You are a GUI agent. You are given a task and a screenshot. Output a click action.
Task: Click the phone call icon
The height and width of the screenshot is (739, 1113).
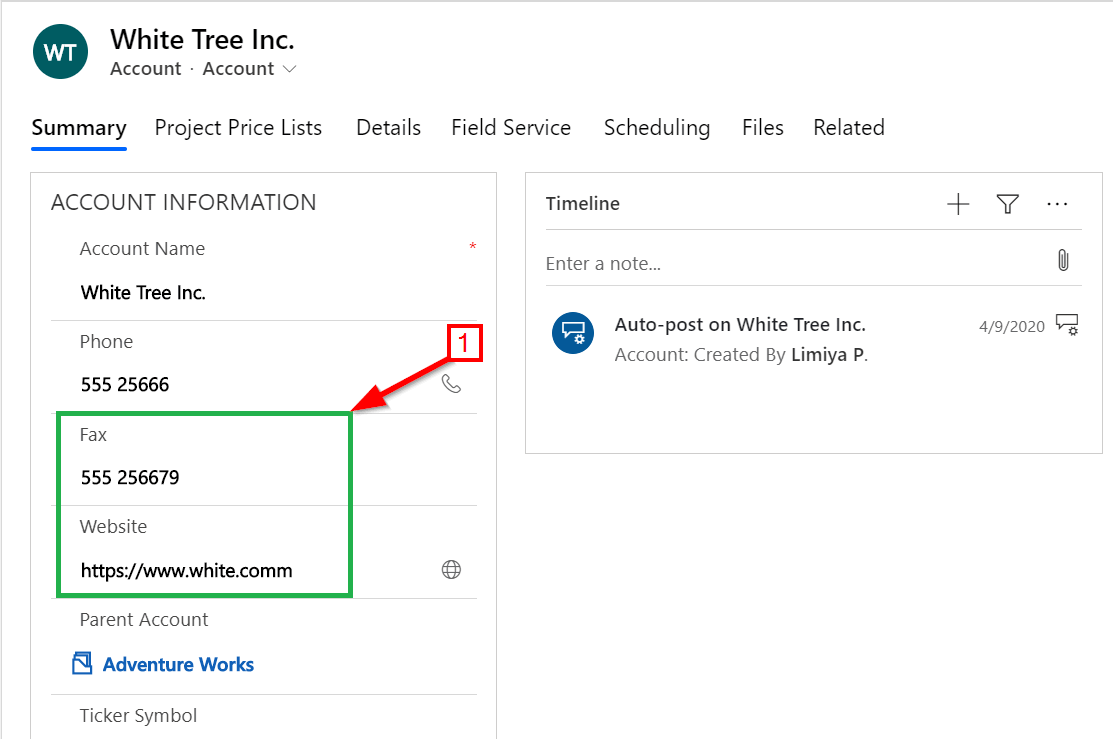click(x=451, y=384)
